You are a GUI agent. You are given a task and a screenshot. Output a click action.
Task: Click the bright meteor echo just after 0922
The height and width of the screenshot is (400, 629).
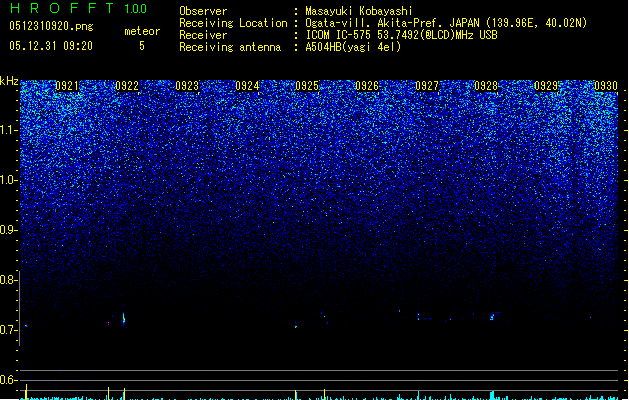(x=124, y=319)
